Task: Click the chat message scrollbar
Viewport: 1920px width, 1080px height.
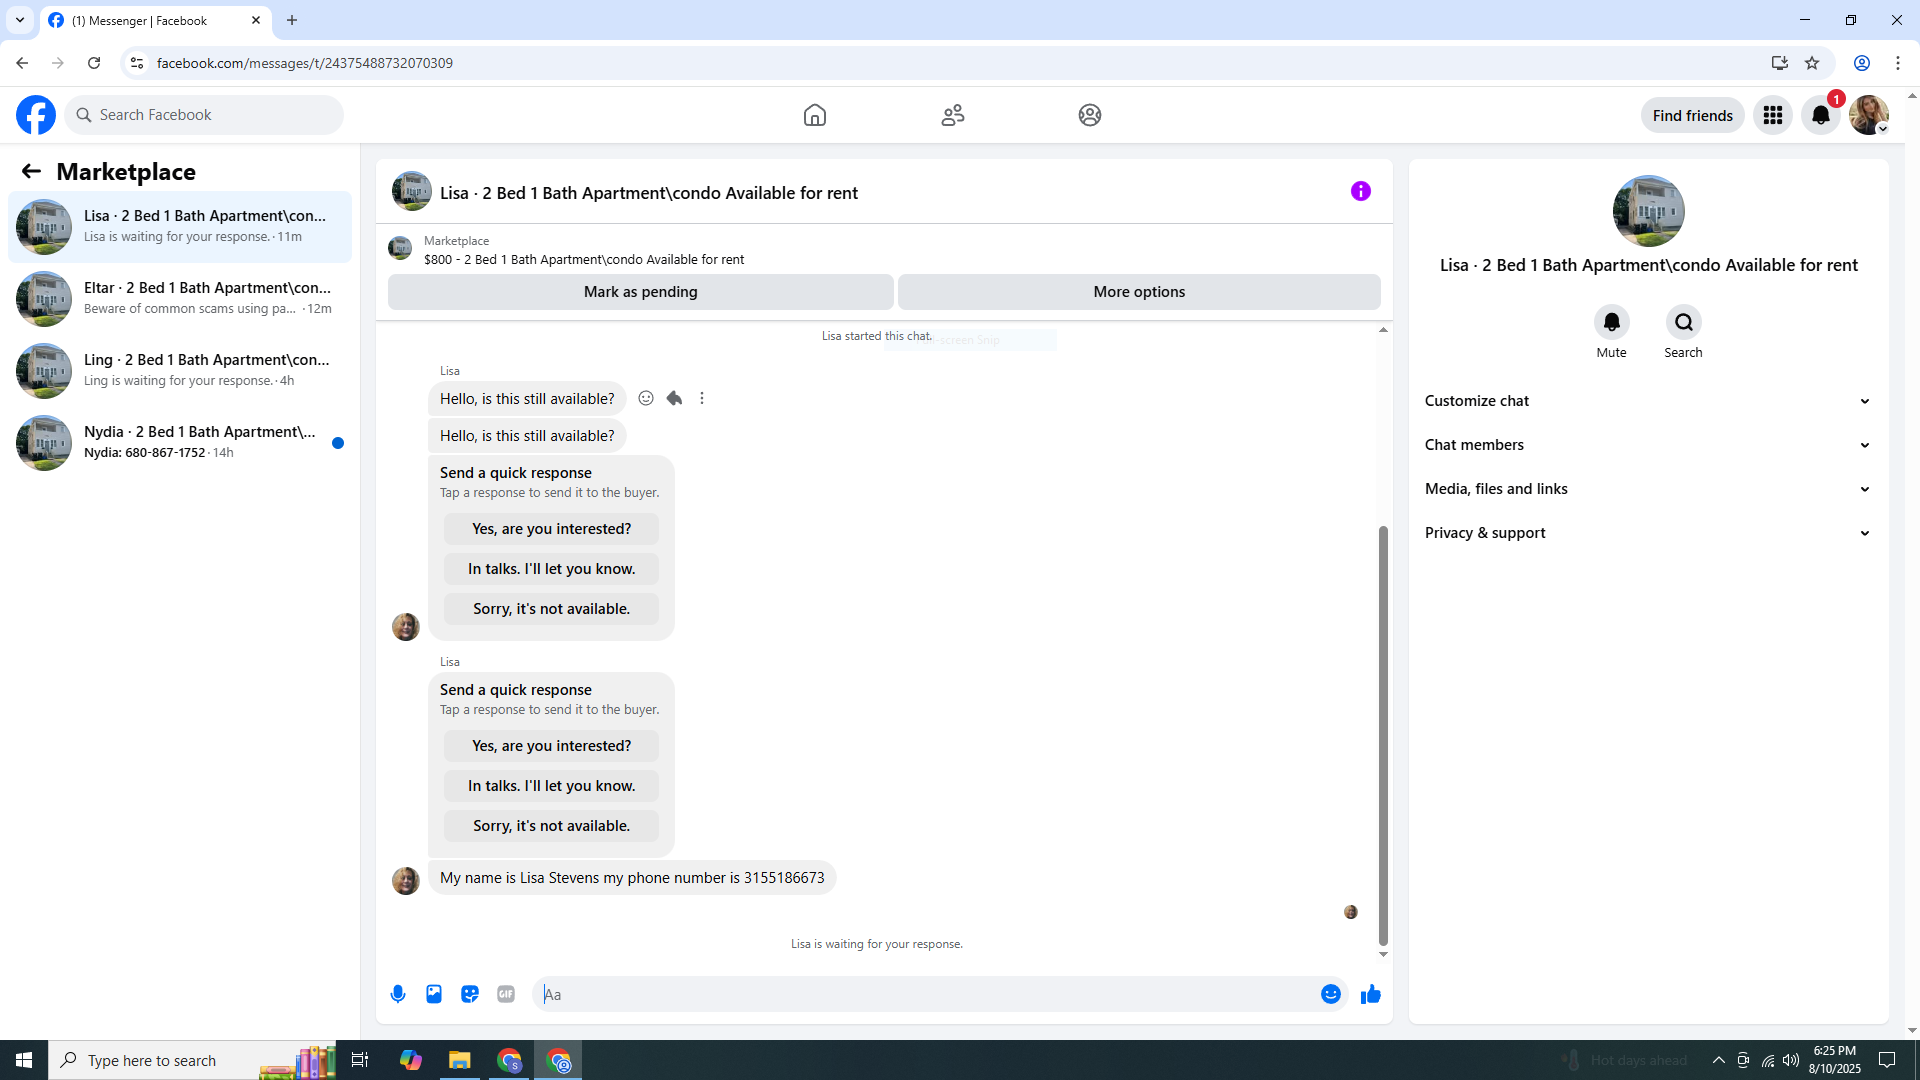Action: tap(1383, 734)
